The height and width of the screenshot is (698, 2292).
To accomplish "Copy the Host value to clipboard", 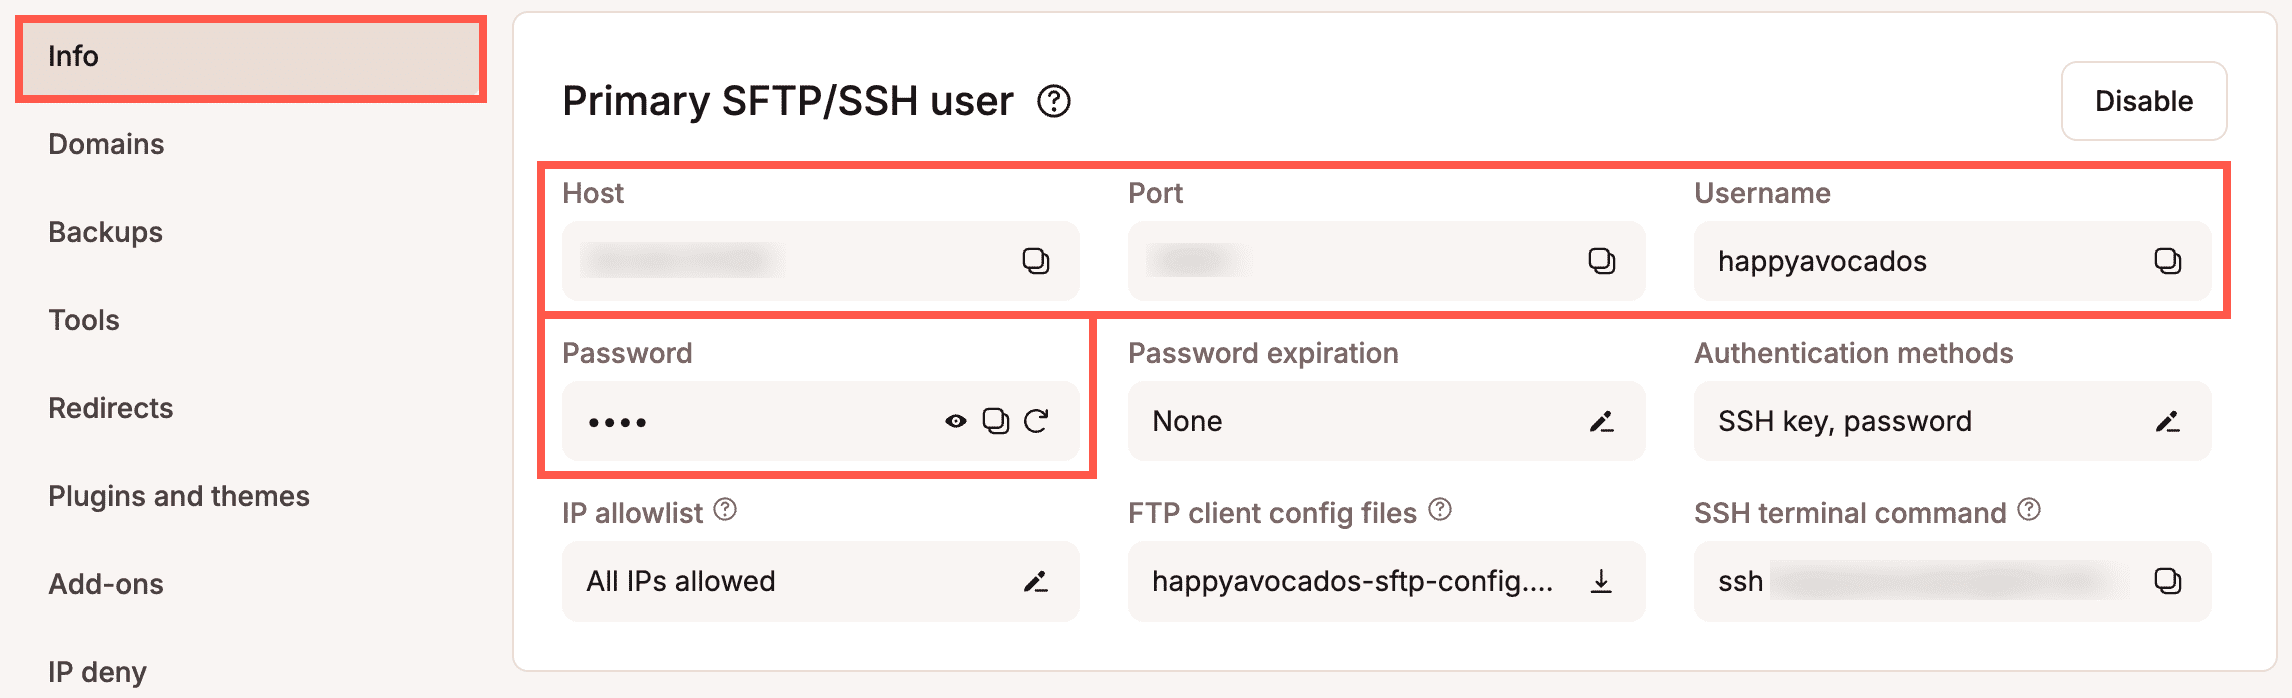I will tap(1037, 261).
